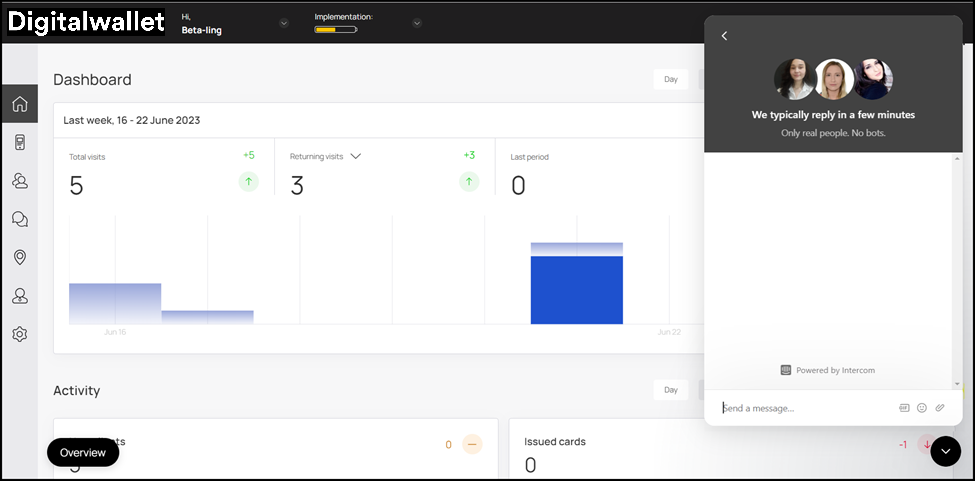Screen dimensions: 975x481
Task: Click the emoji picker icon in chat
Action: [922, 408]
